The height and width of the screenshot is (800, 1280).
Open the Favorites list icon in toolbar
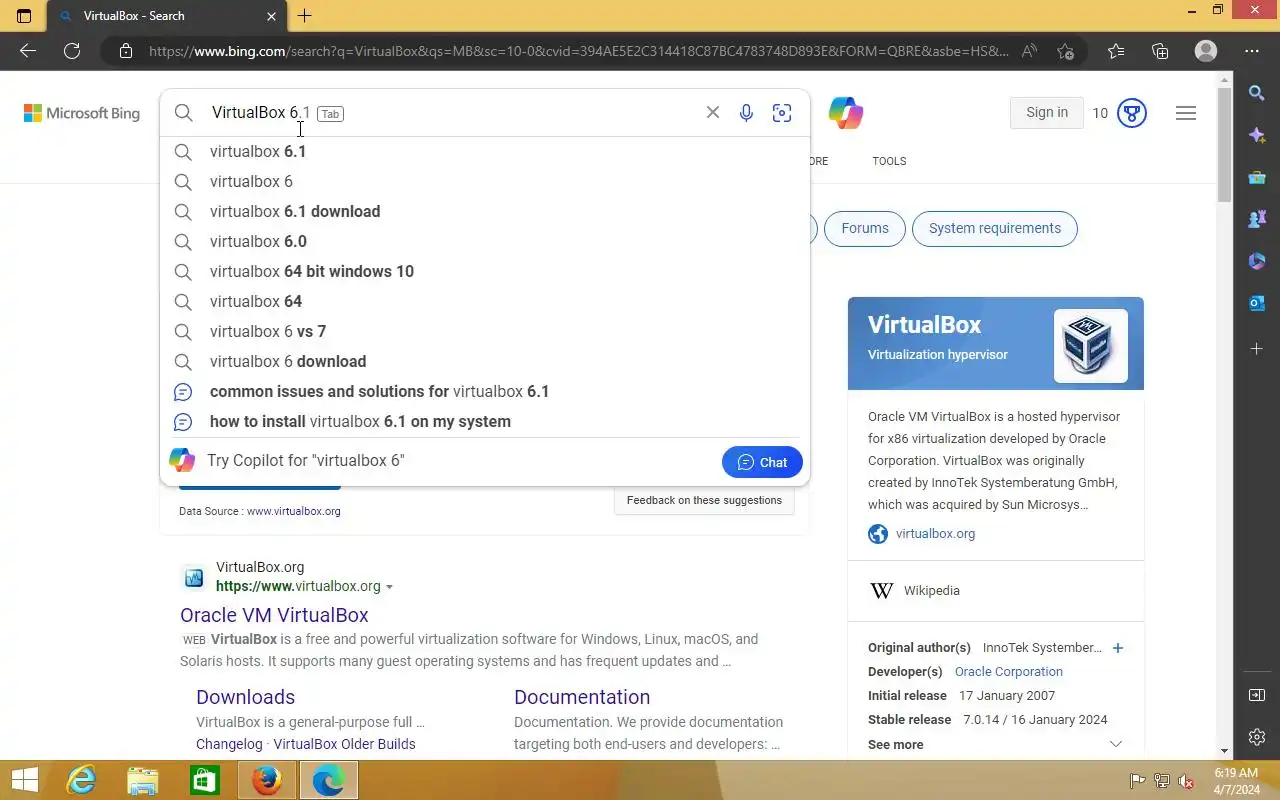pyautogui.click(x=1116, y=51)
